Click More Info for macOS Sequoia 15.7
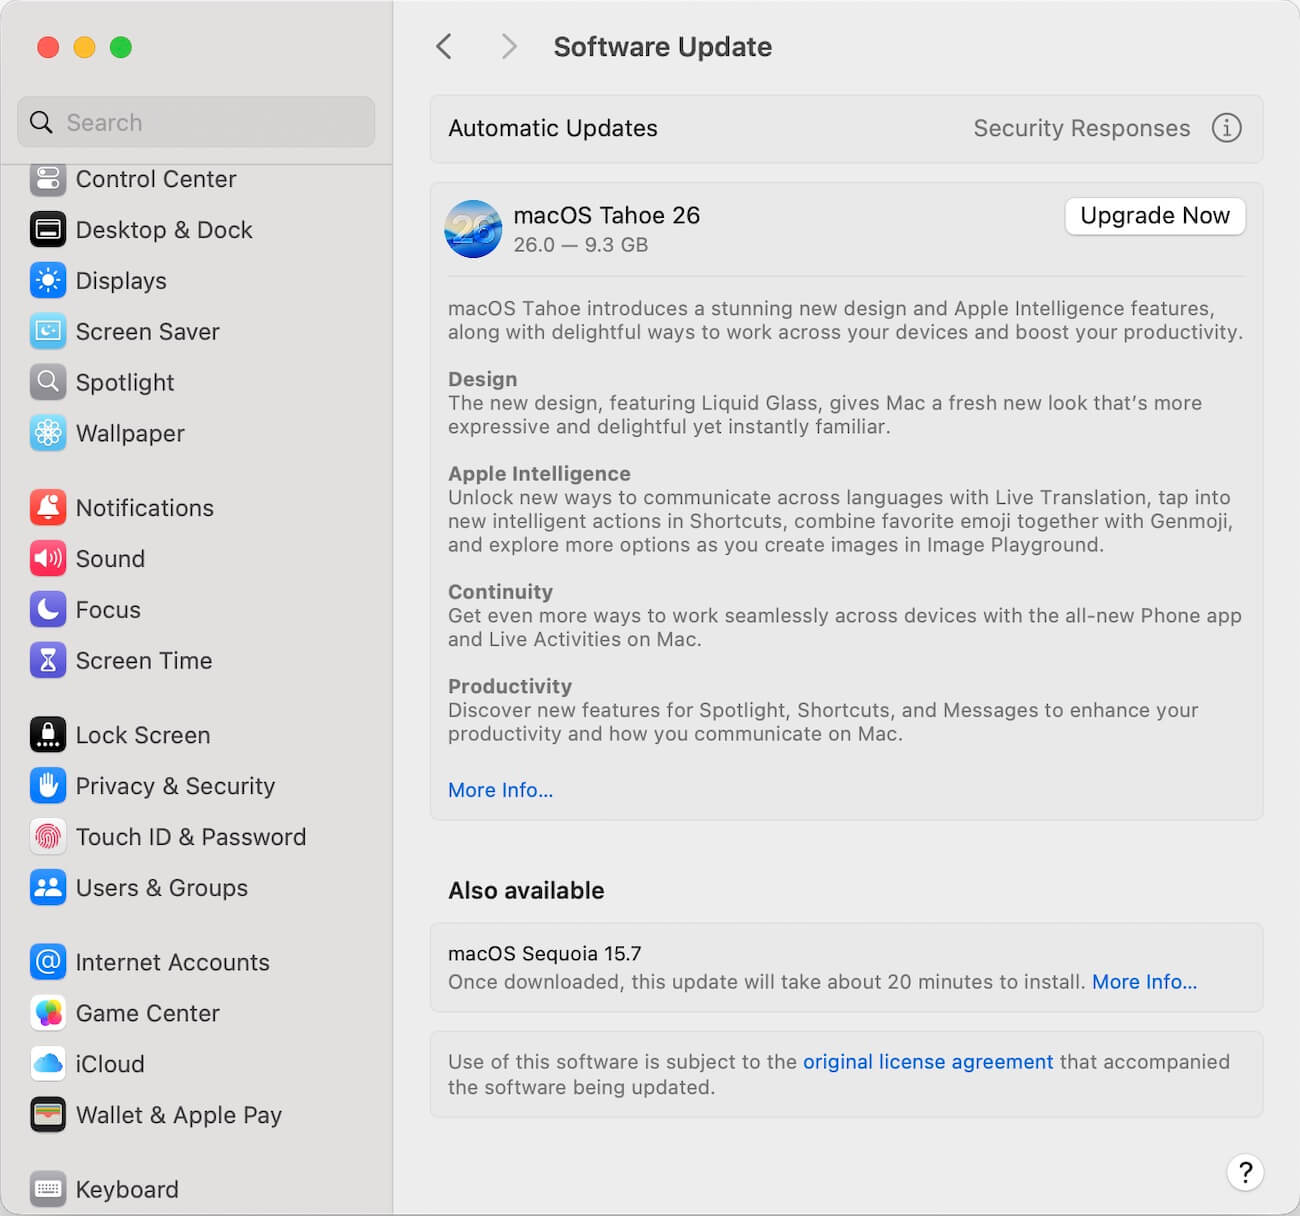Image resolution: width=1300 pixels, height=1216 pixels. (x=1144, y=982)
